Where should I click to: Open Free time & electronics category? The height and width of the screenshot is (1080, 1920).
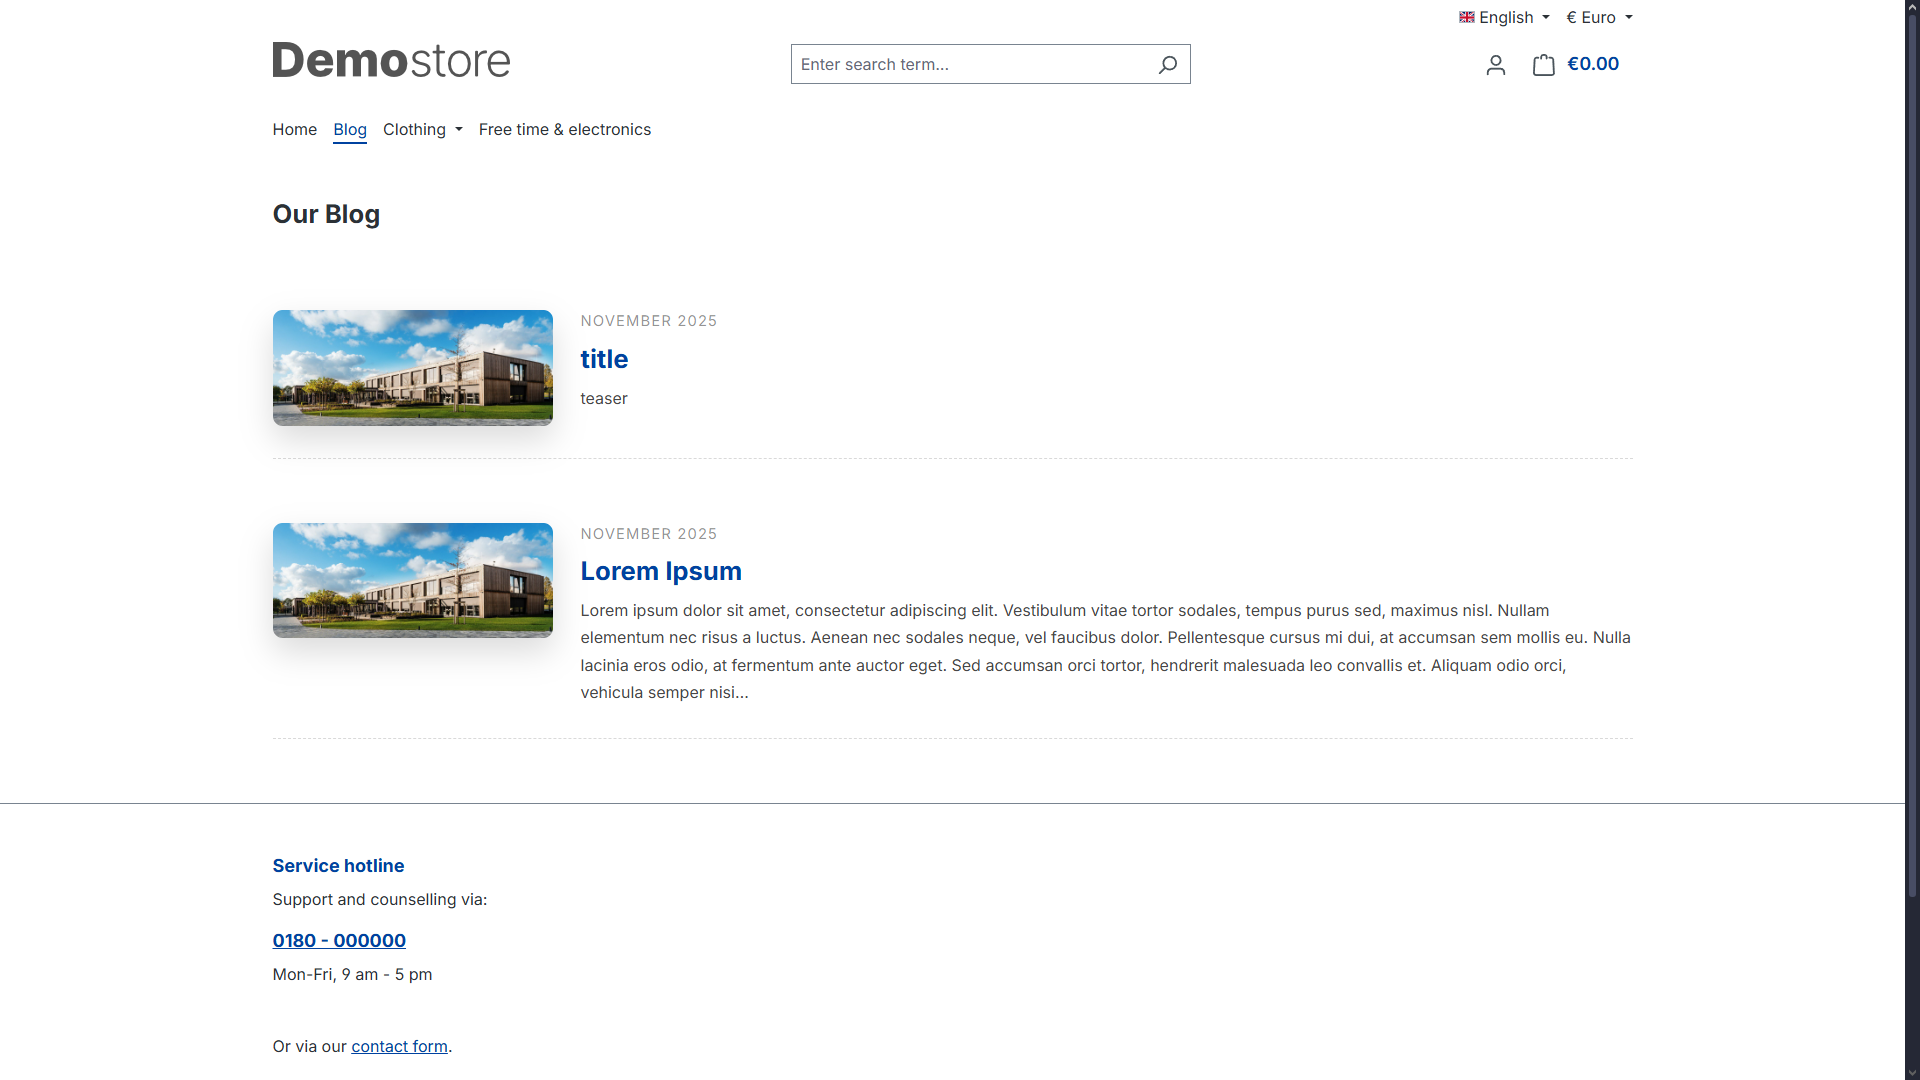pyautogui.click(x=564, y=129)
